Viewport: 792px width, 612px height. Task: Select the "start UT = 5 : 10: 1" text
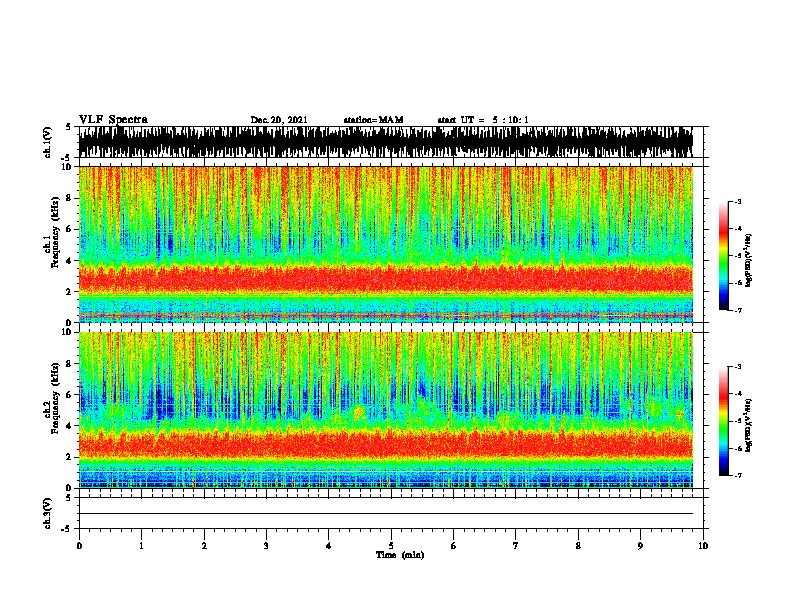[x=483, y=120]
